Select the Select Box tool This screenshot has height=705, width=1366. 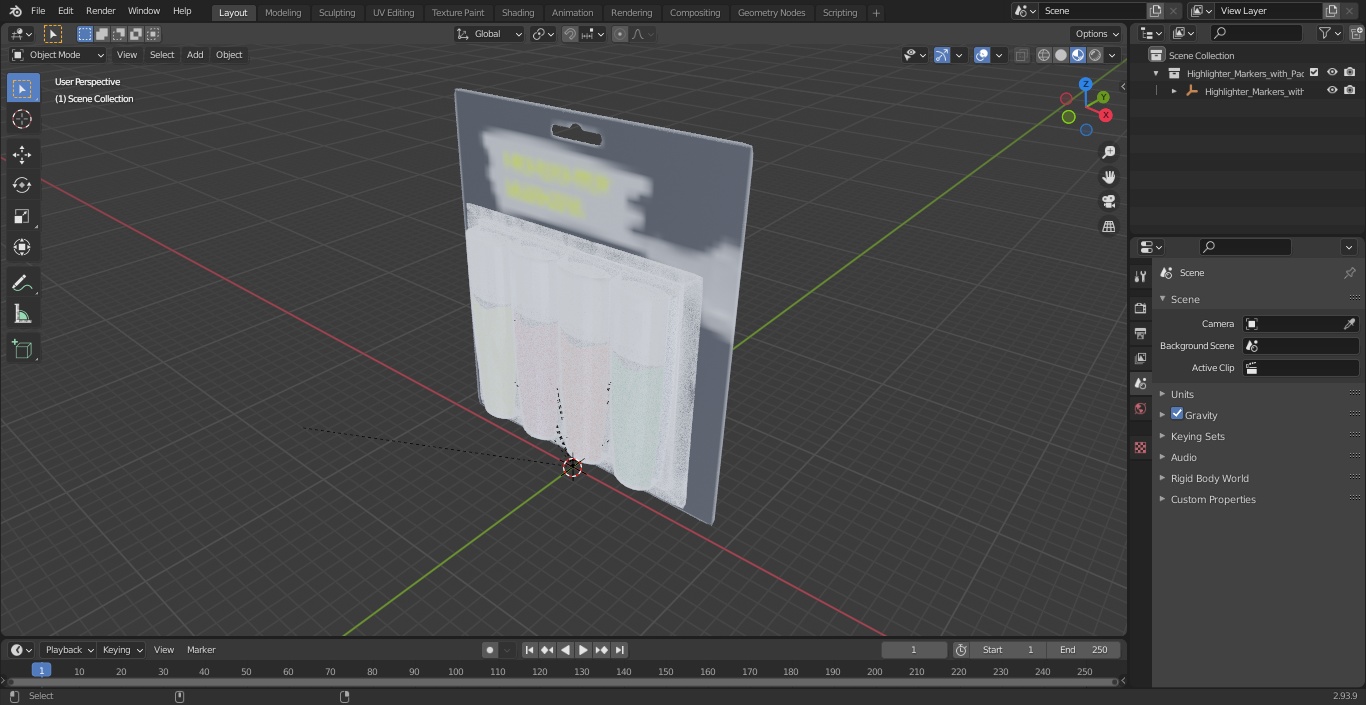22,88
